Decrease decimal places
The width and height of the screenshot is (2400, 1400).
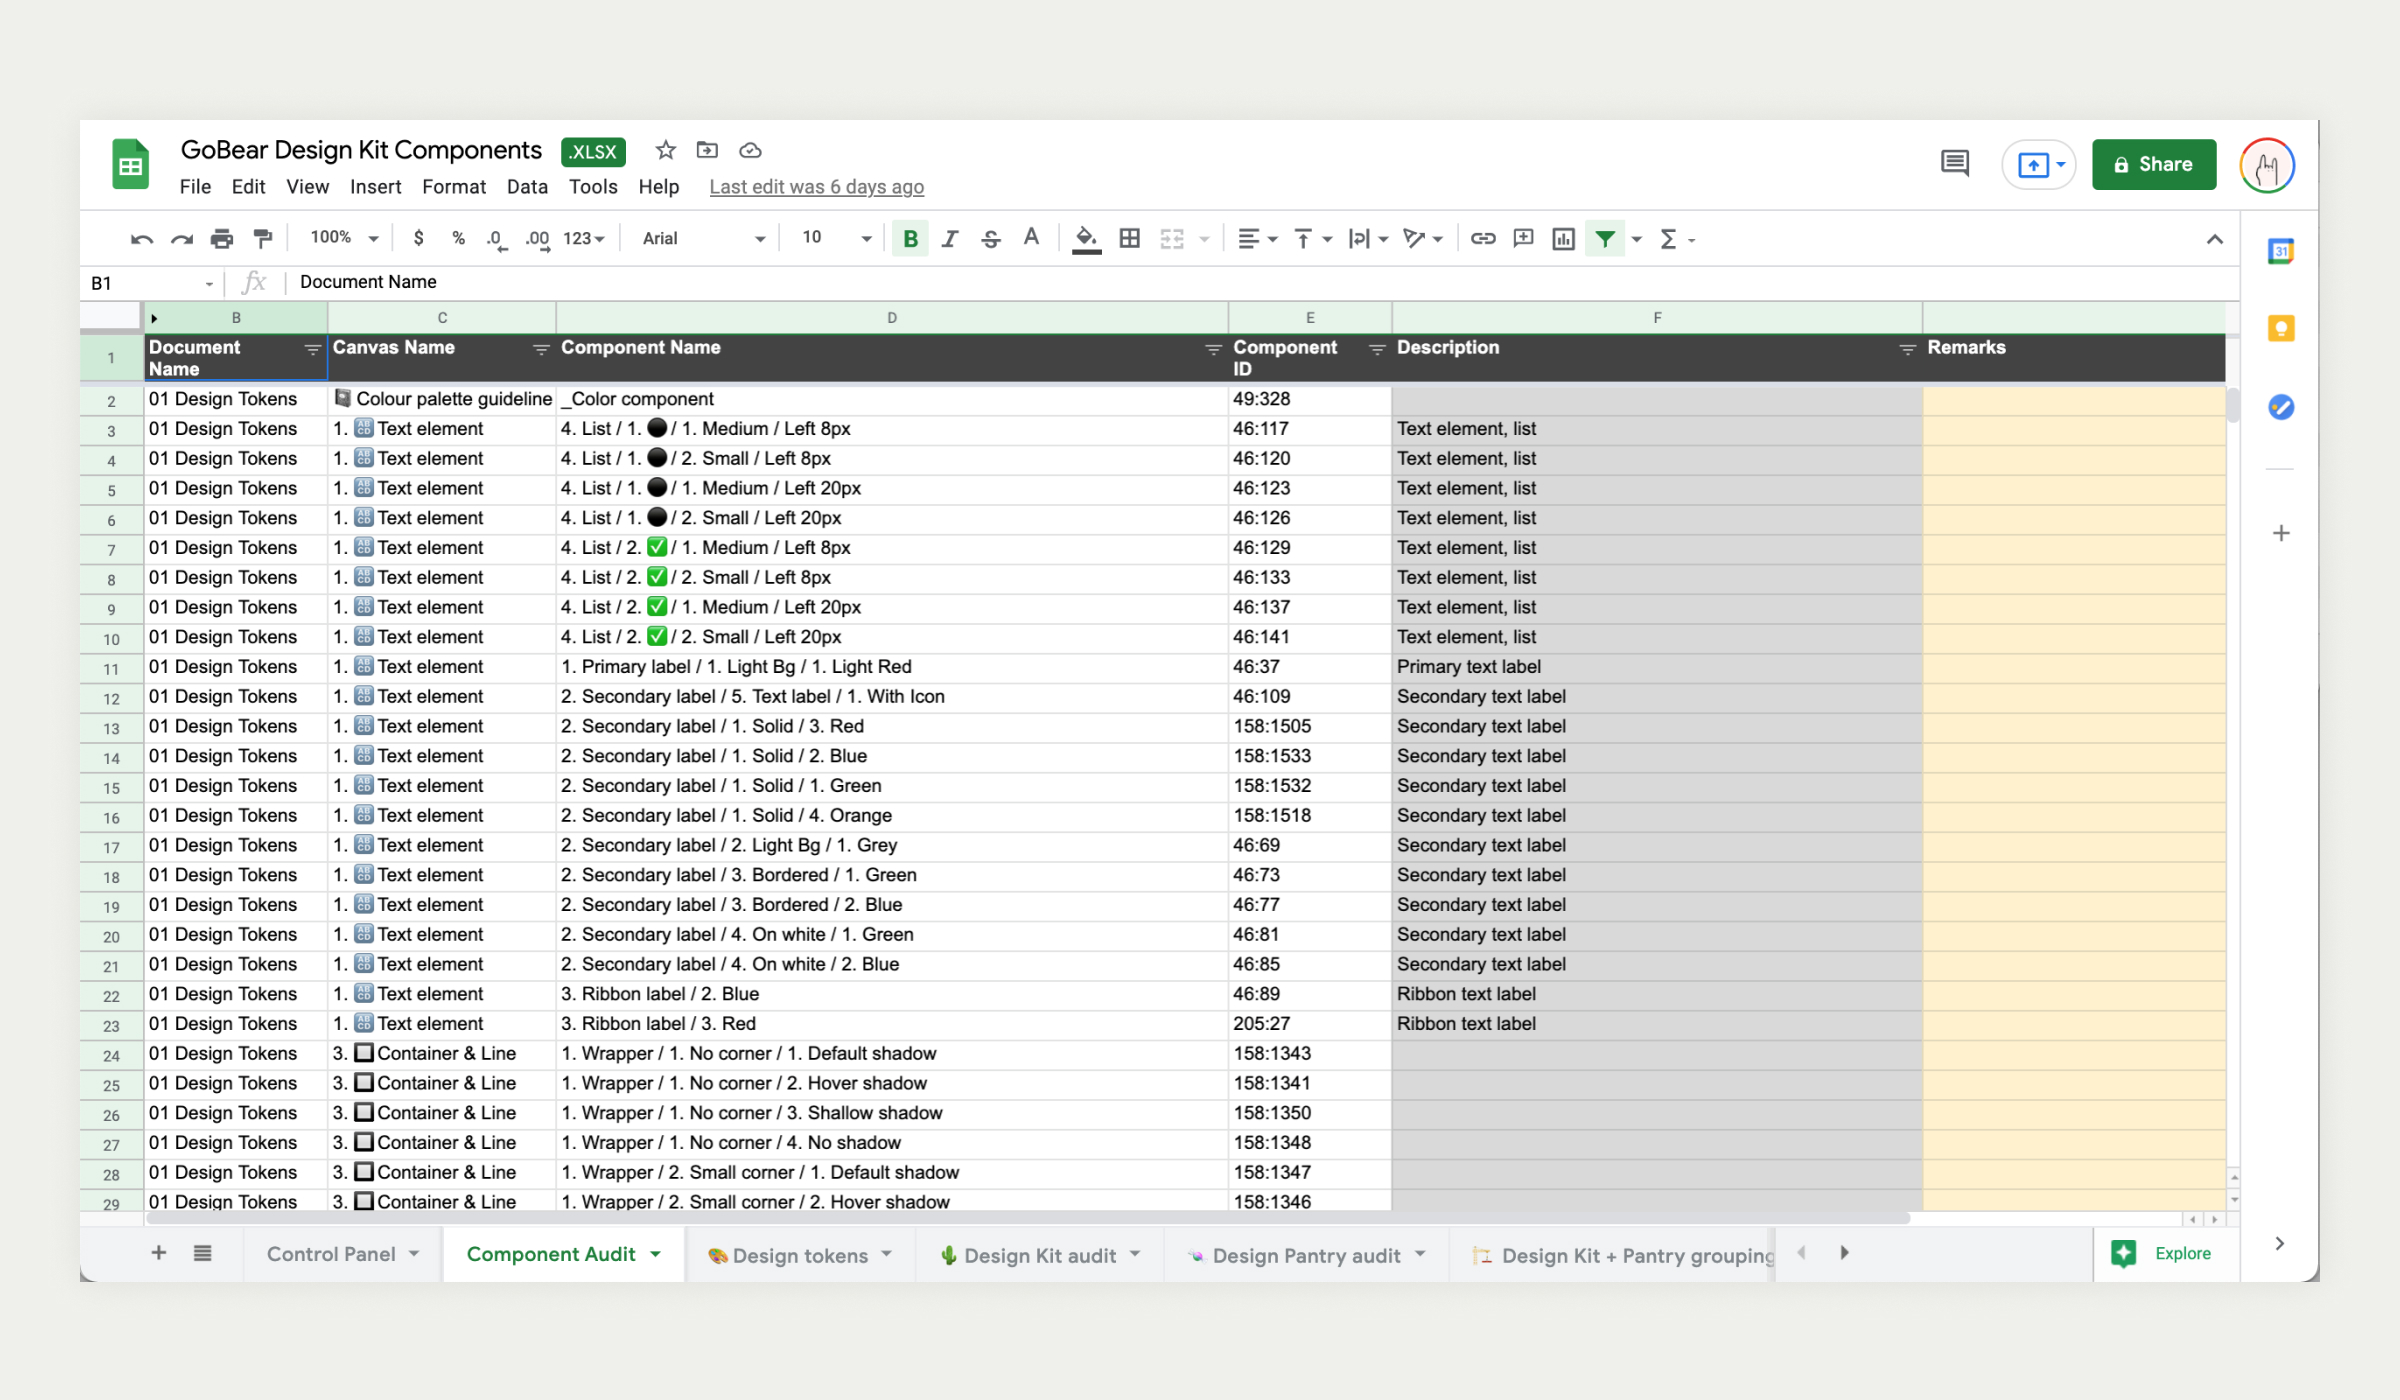coord(497,239)
